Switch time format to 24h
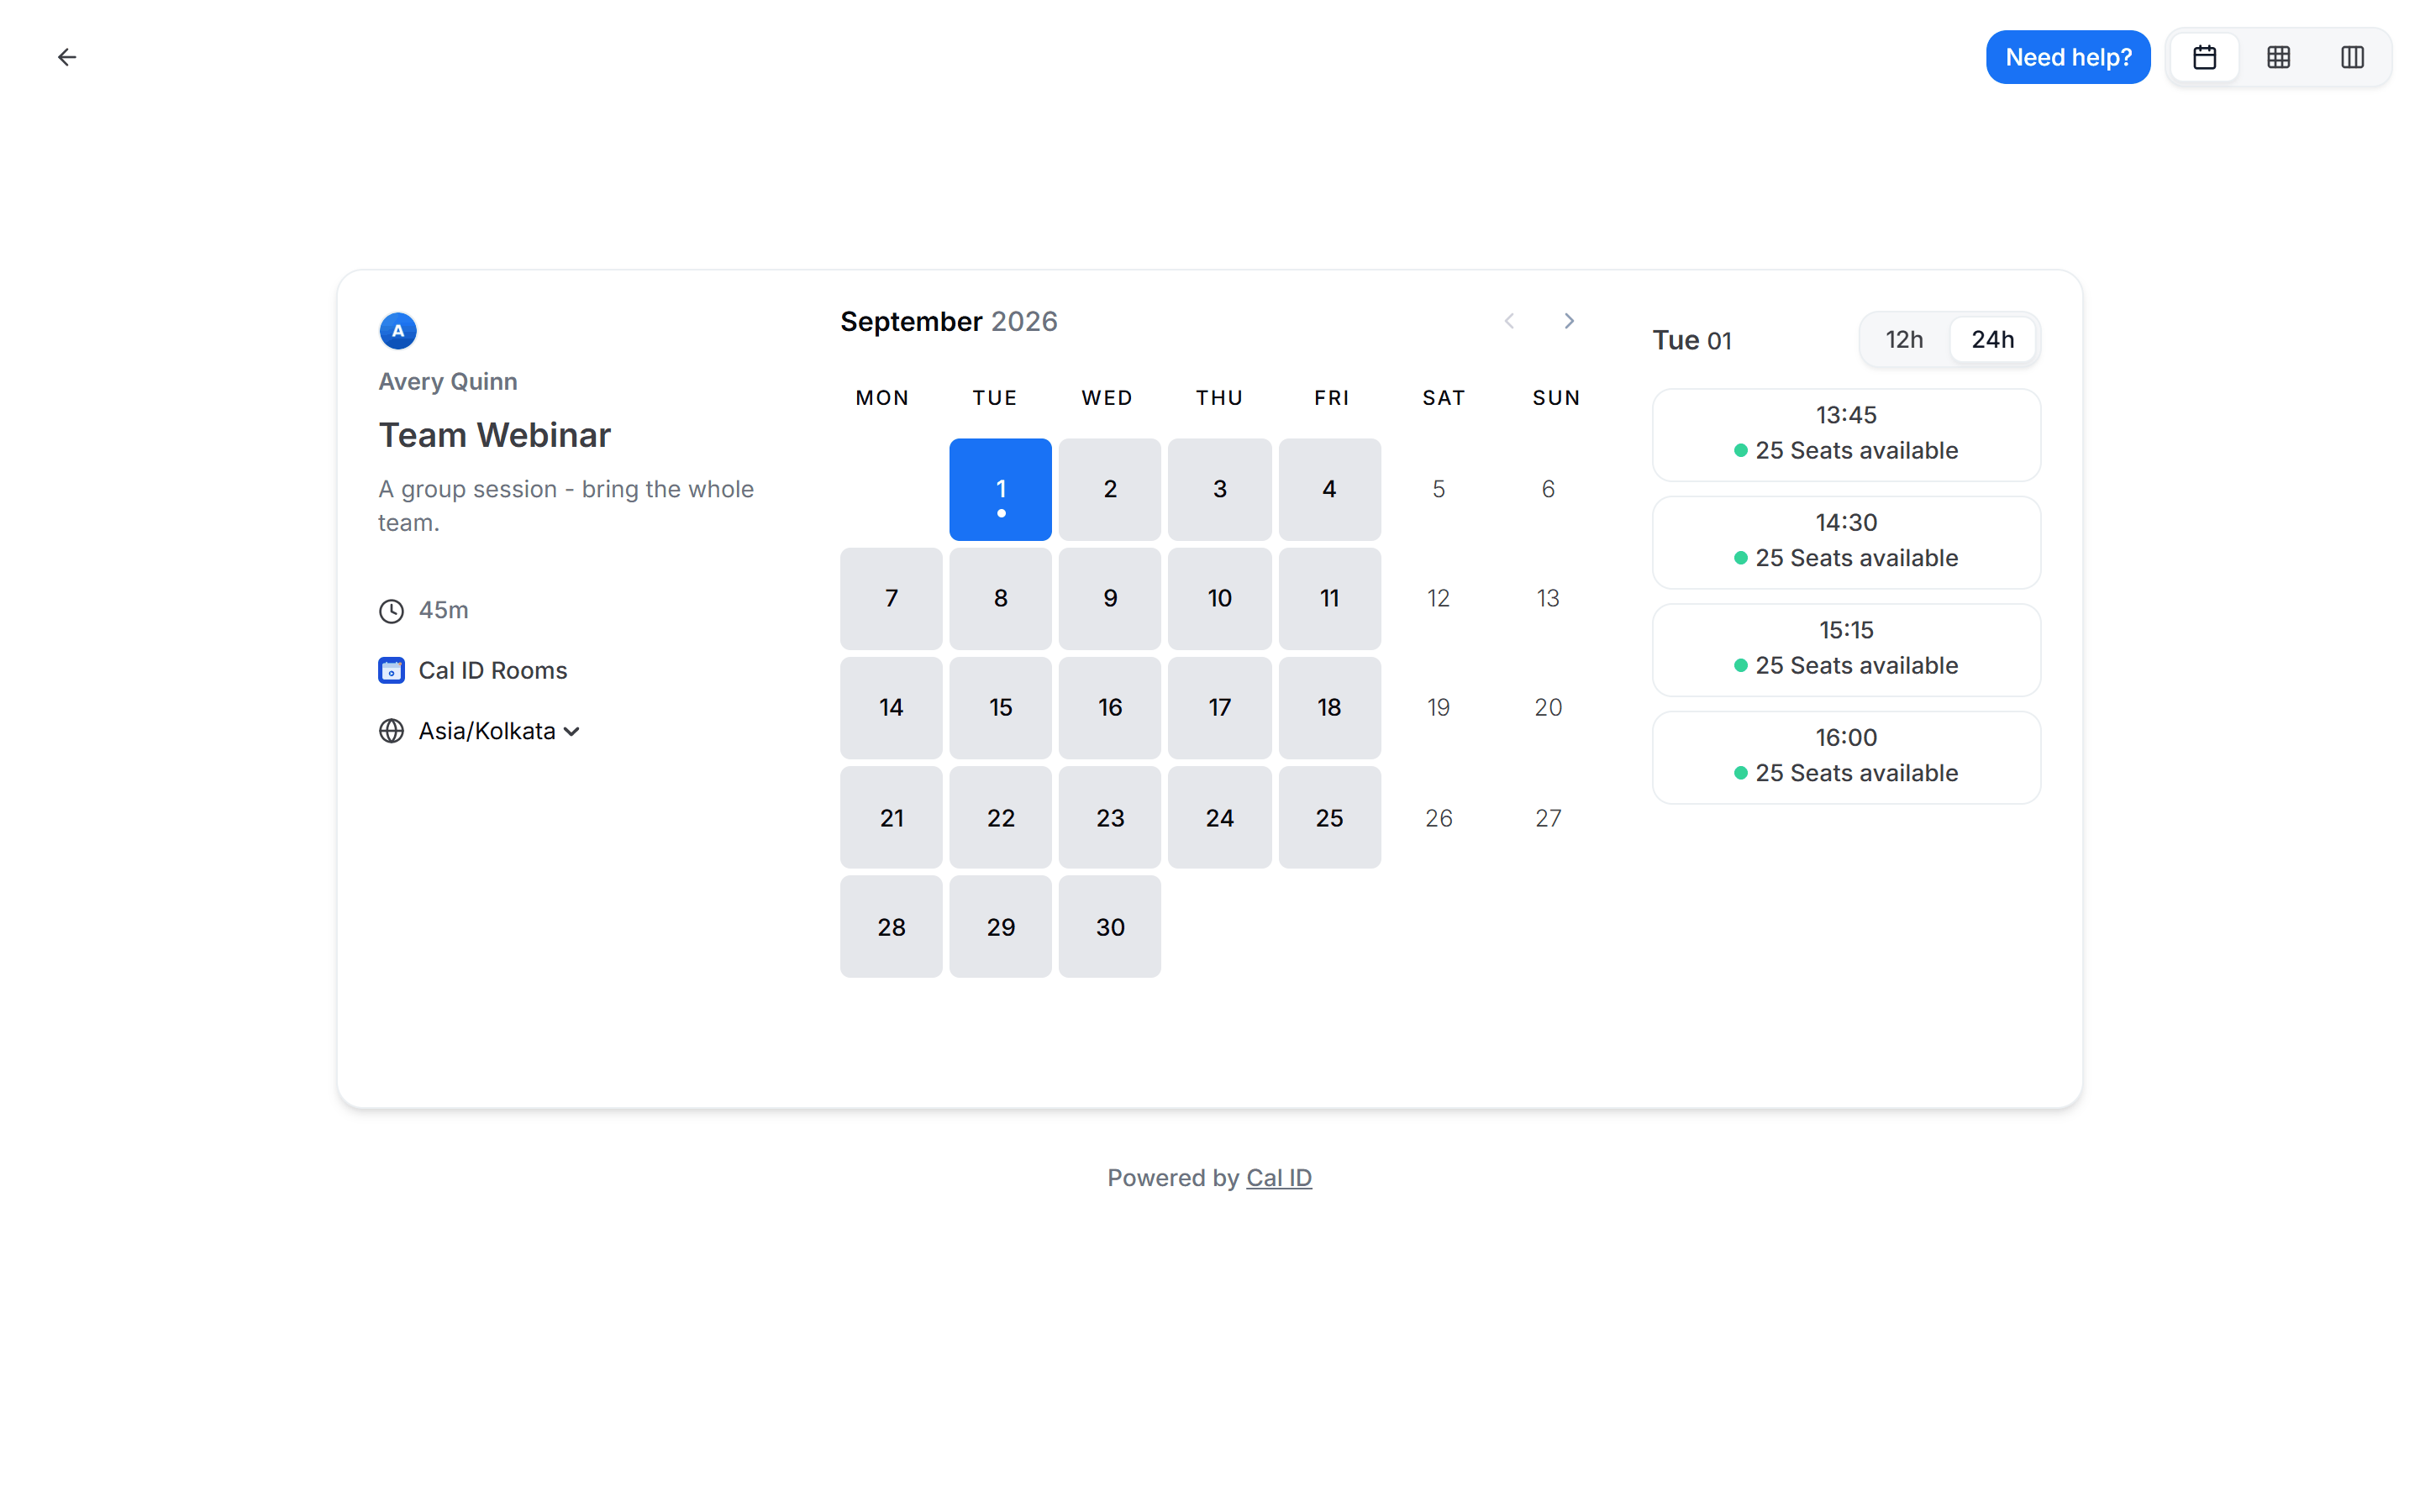Image resolution: width=2420 pixels, height=1512 pixels. pos(1992,340)
